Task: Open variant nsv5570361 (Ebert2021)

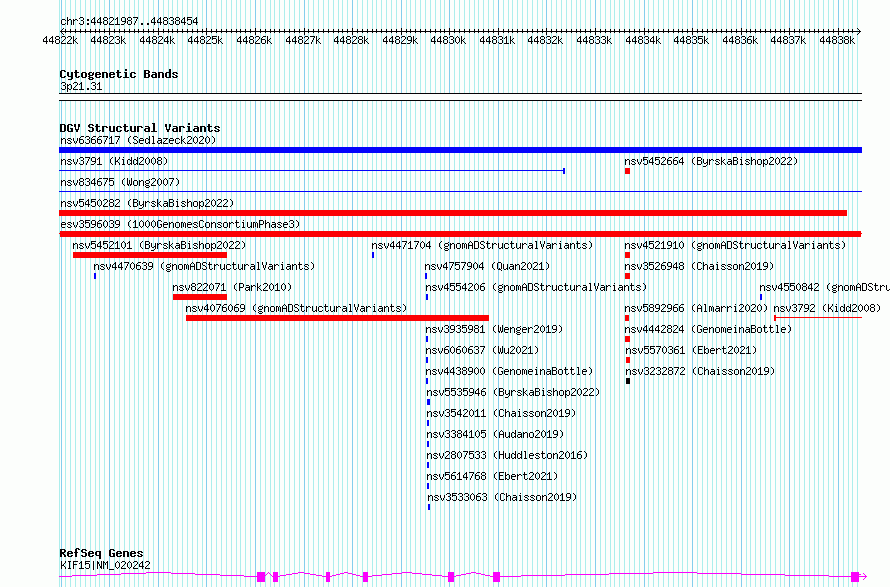Action: point(691,350)
